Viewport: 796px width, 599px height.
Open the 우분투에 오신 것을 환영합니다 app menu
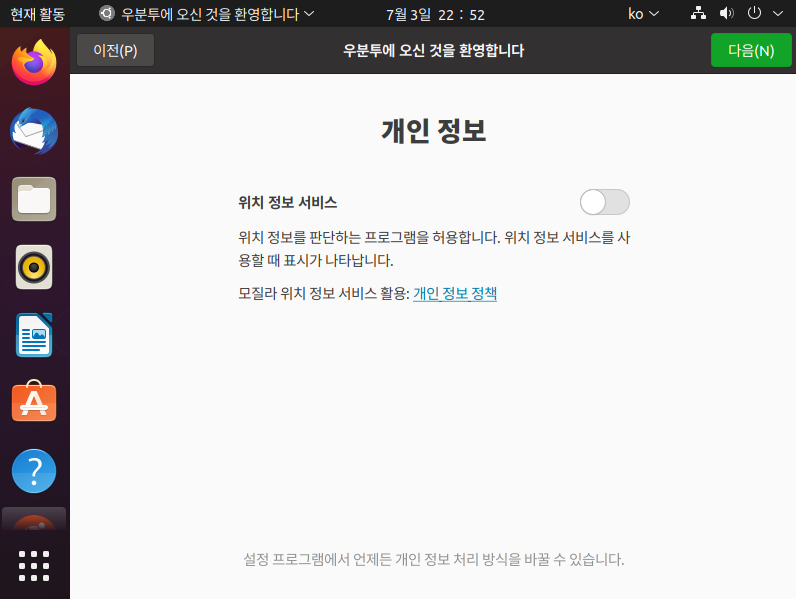click(207, 14)
